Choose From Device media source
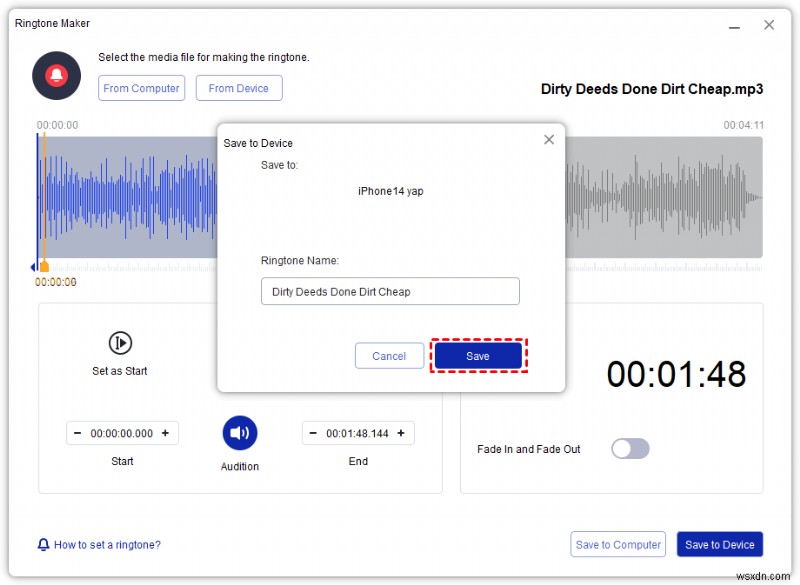The height and width of the screenshot is (585, 800). (x=239, y=88)
